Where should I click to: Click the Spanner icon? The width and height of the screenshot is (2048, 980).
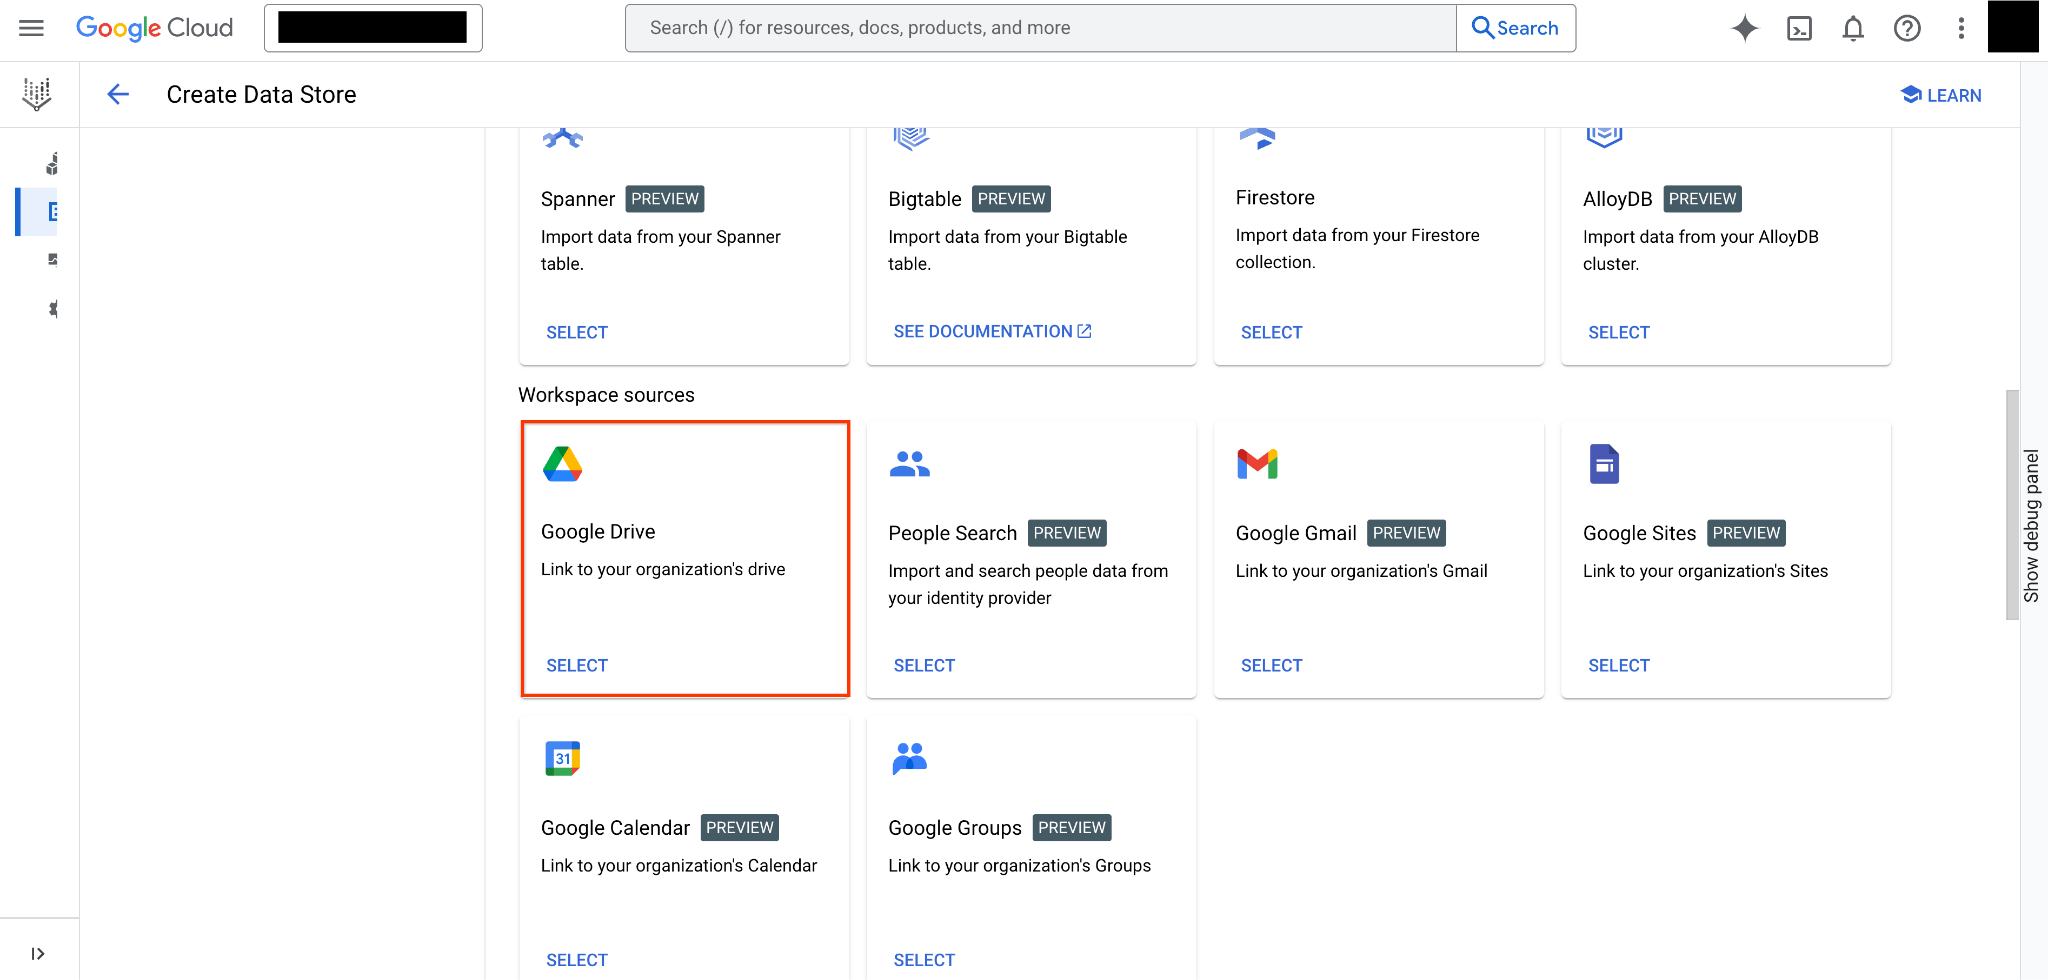point(562,138)
